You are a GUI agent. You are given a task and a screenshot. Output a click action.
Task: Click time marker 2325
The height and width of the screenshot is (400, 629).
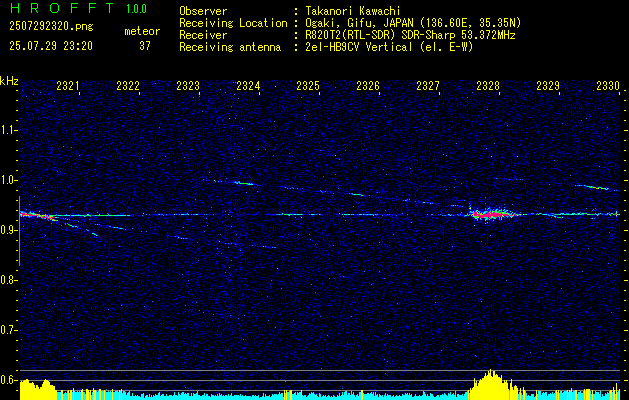[x=308, y=85]
